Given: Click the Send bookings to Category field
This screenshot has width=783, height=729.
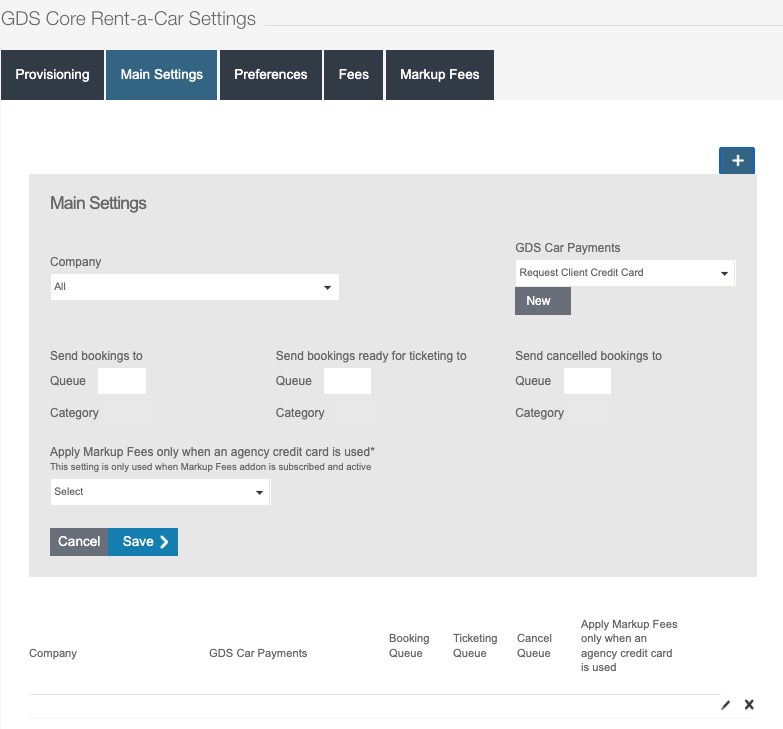Looking at the screenshot, I should click(127, 413).
